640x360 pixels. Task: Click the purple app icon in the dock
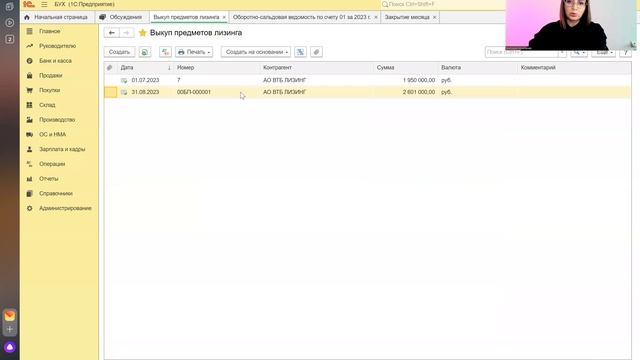point(10,347)
